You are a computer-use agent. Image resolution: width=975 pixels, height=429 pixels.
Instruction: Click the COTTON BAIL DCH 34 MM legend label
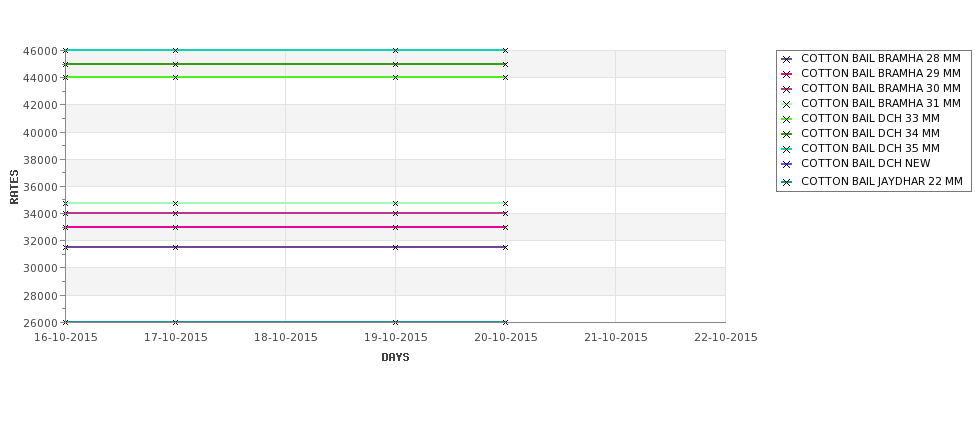(870, 134)
